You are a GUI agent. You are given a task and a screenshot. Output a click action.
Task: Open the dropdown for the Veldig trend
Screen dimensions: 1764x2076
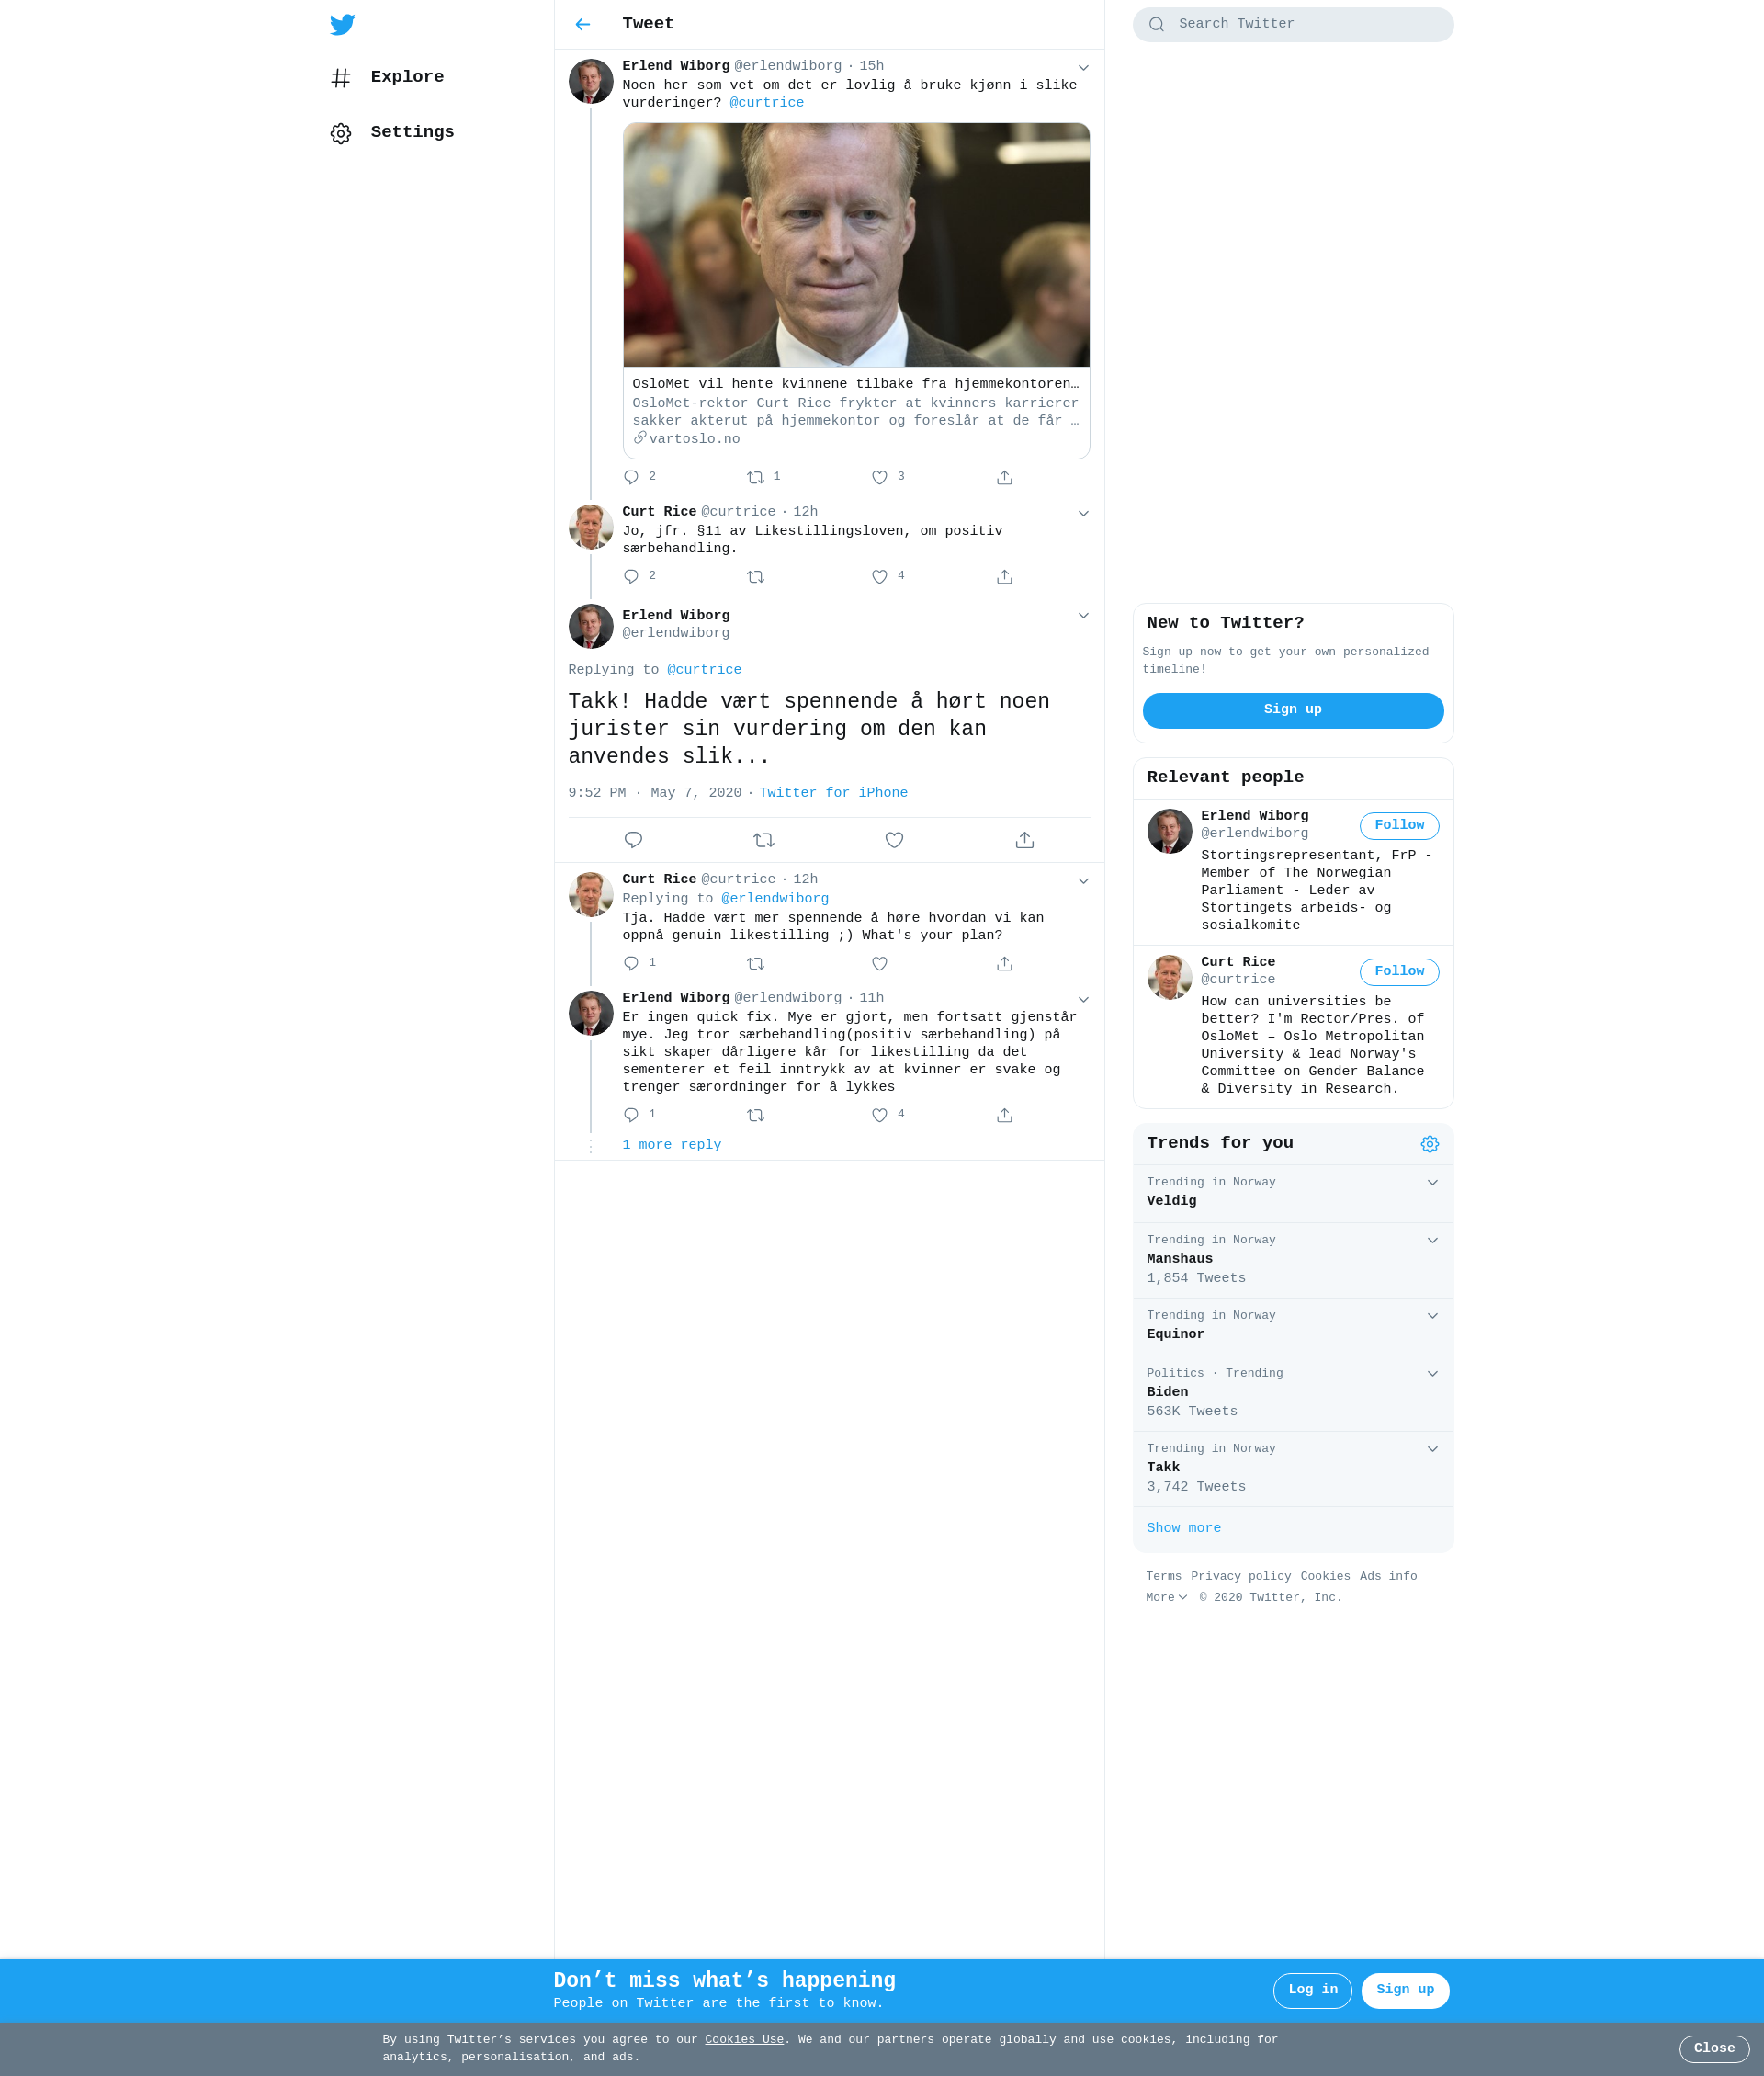coord(1432,1182)
